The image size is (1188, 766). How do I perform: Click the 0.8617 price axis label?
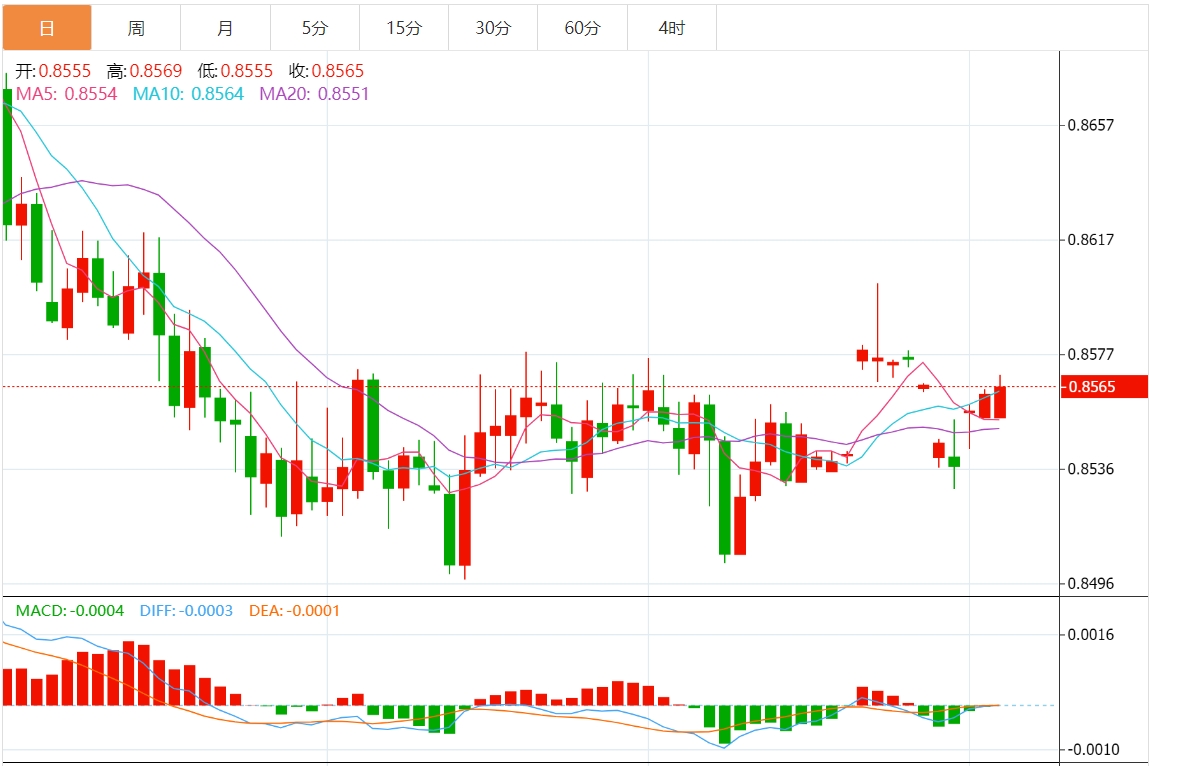(x=1090, y=239)
